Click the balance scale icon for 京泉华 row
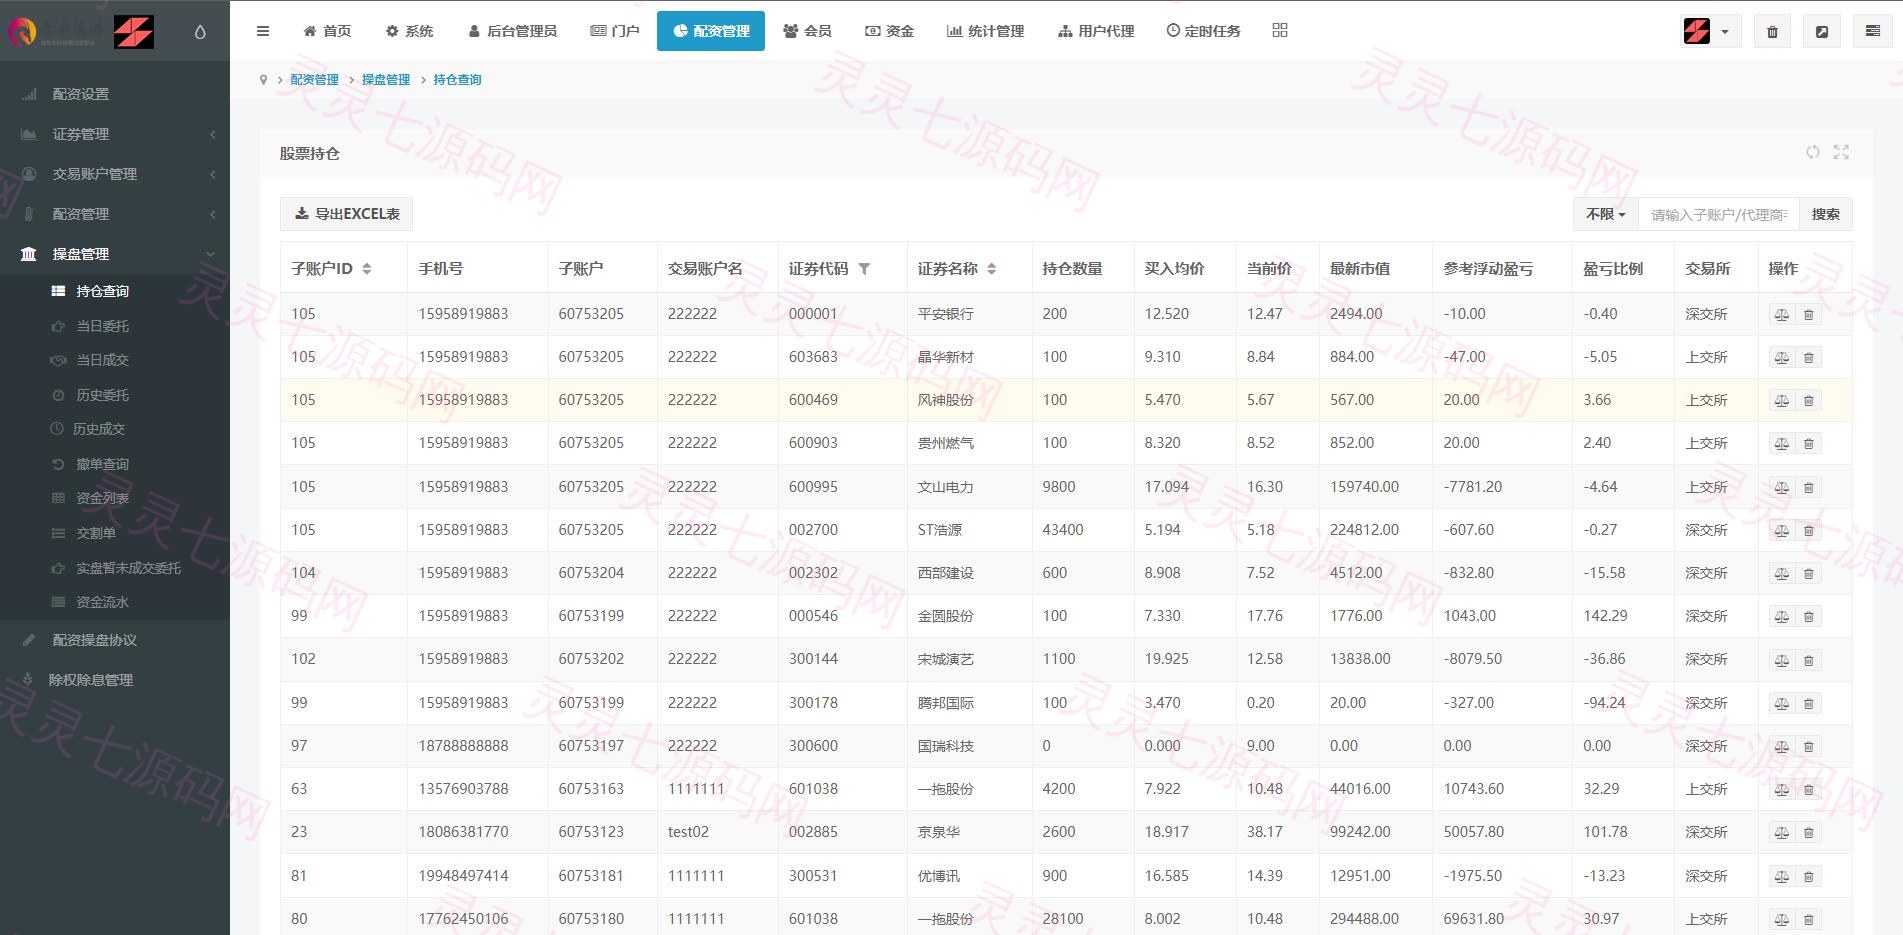 1782,833
